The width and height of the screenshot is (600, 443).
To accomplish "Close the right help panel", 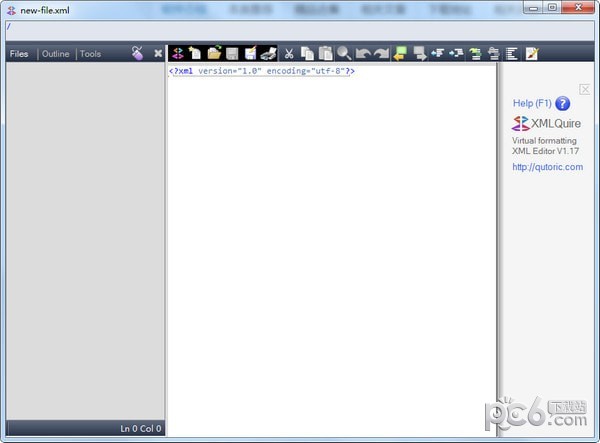I will point(585,89).
